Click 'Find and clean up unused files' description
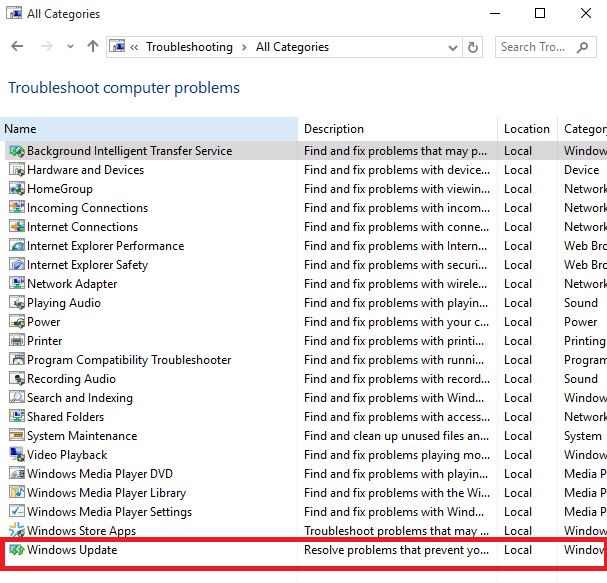This screenshot has height=583, width=607. click(x=396, y=436)
